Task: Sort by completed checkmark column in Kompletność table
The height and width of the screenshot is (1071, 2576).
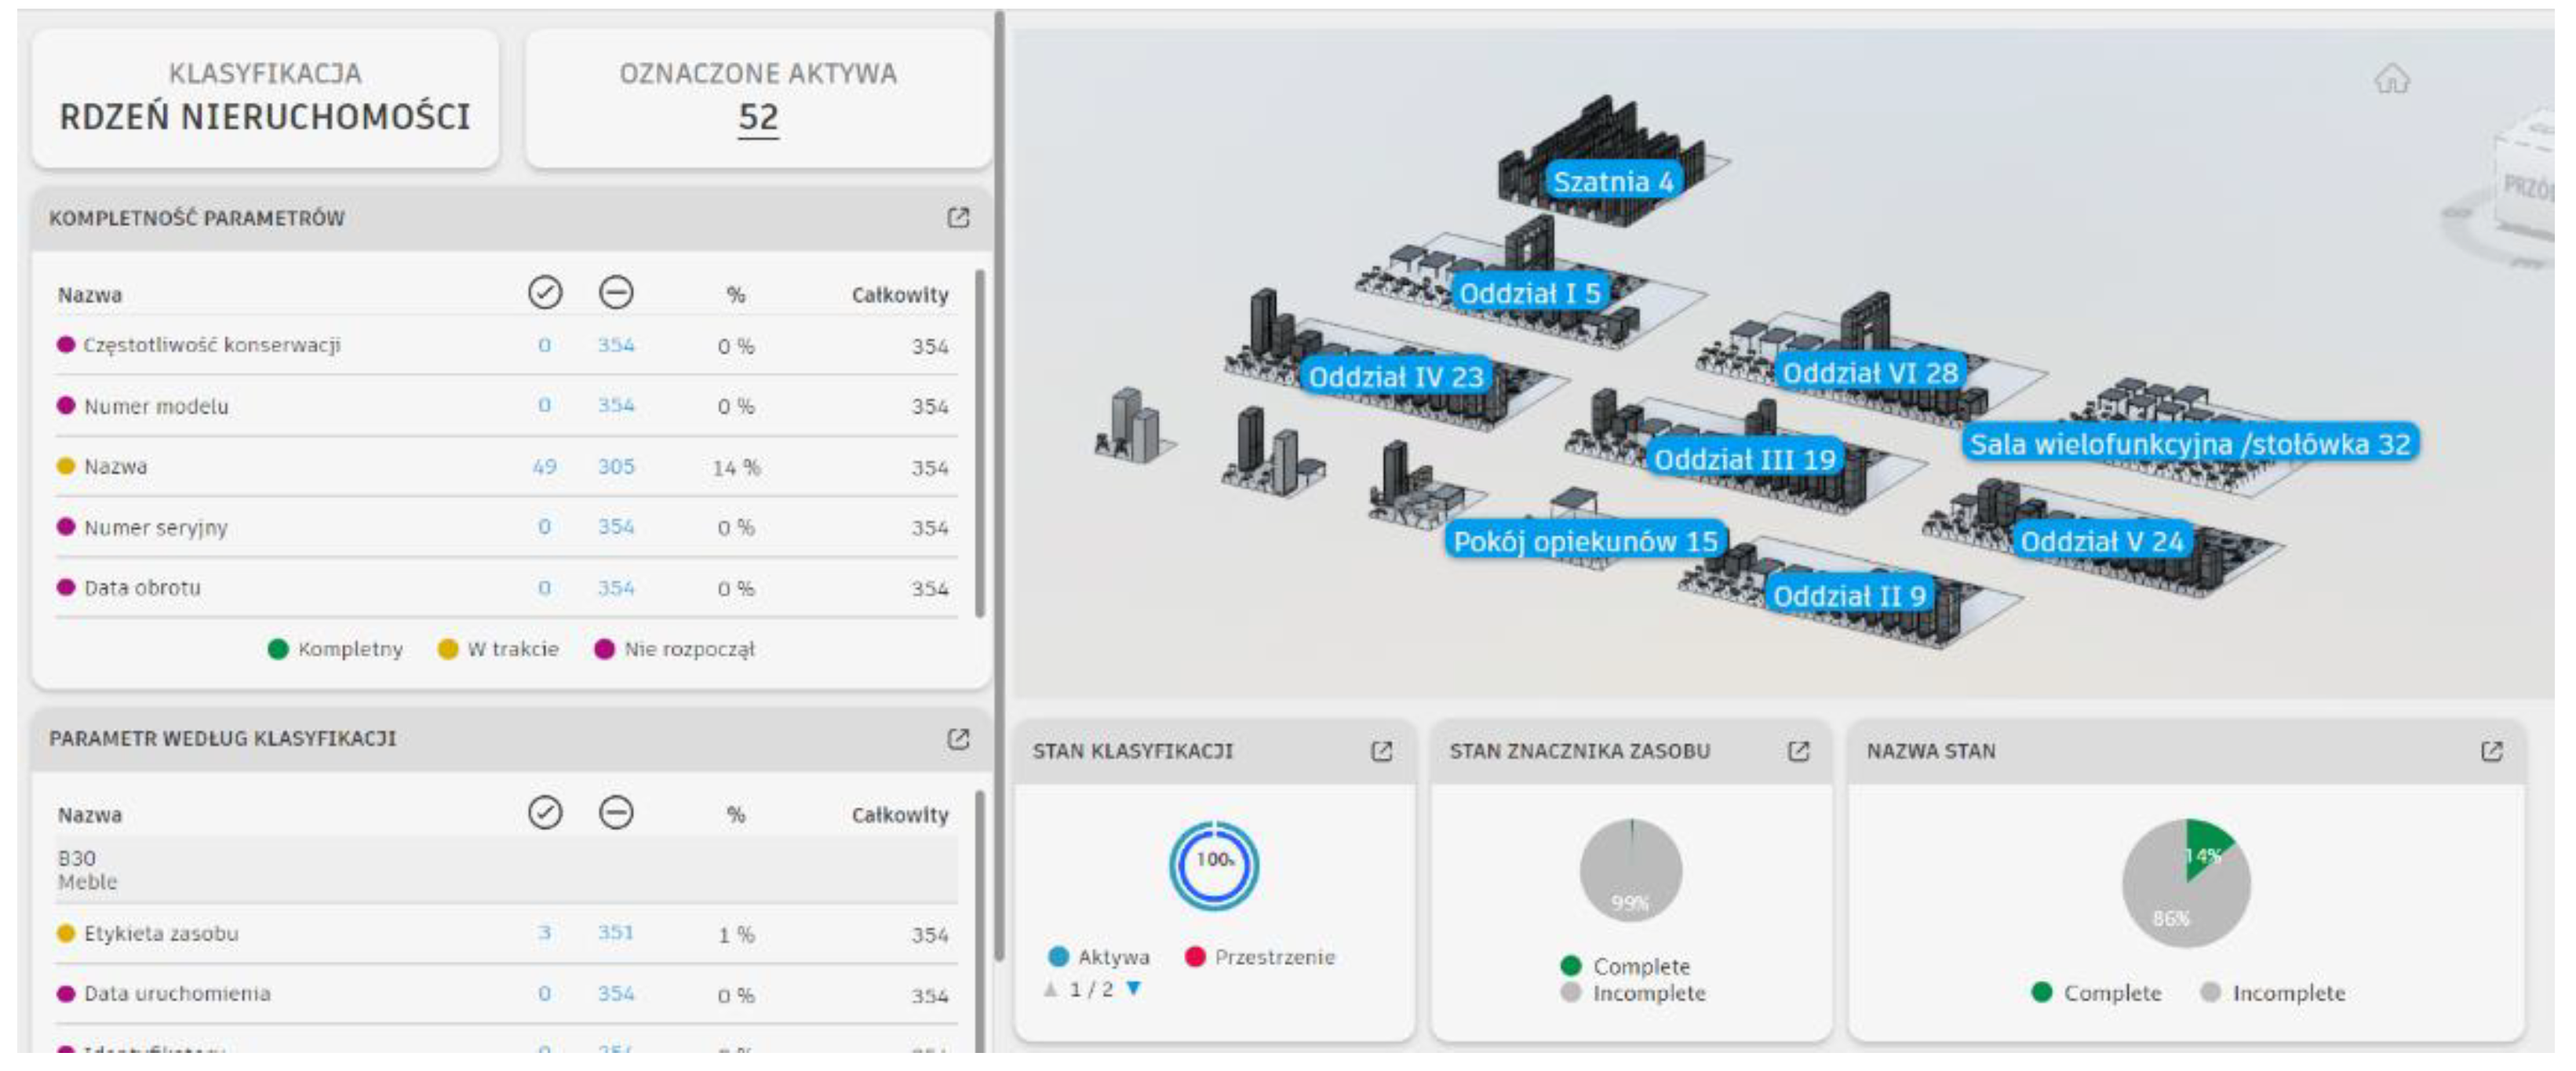Action: 544,293
